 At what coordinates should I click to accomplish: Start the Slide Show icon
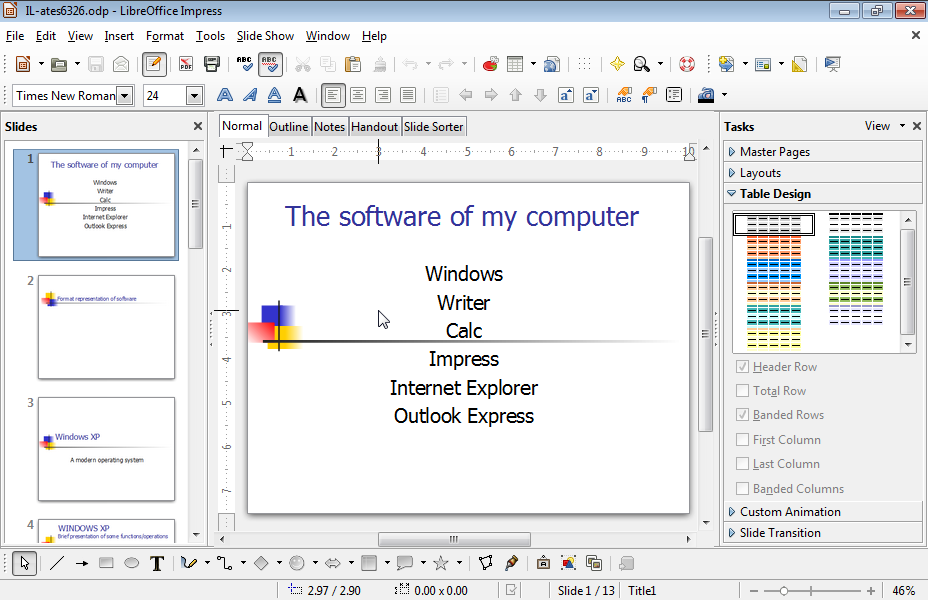(832, 64)
